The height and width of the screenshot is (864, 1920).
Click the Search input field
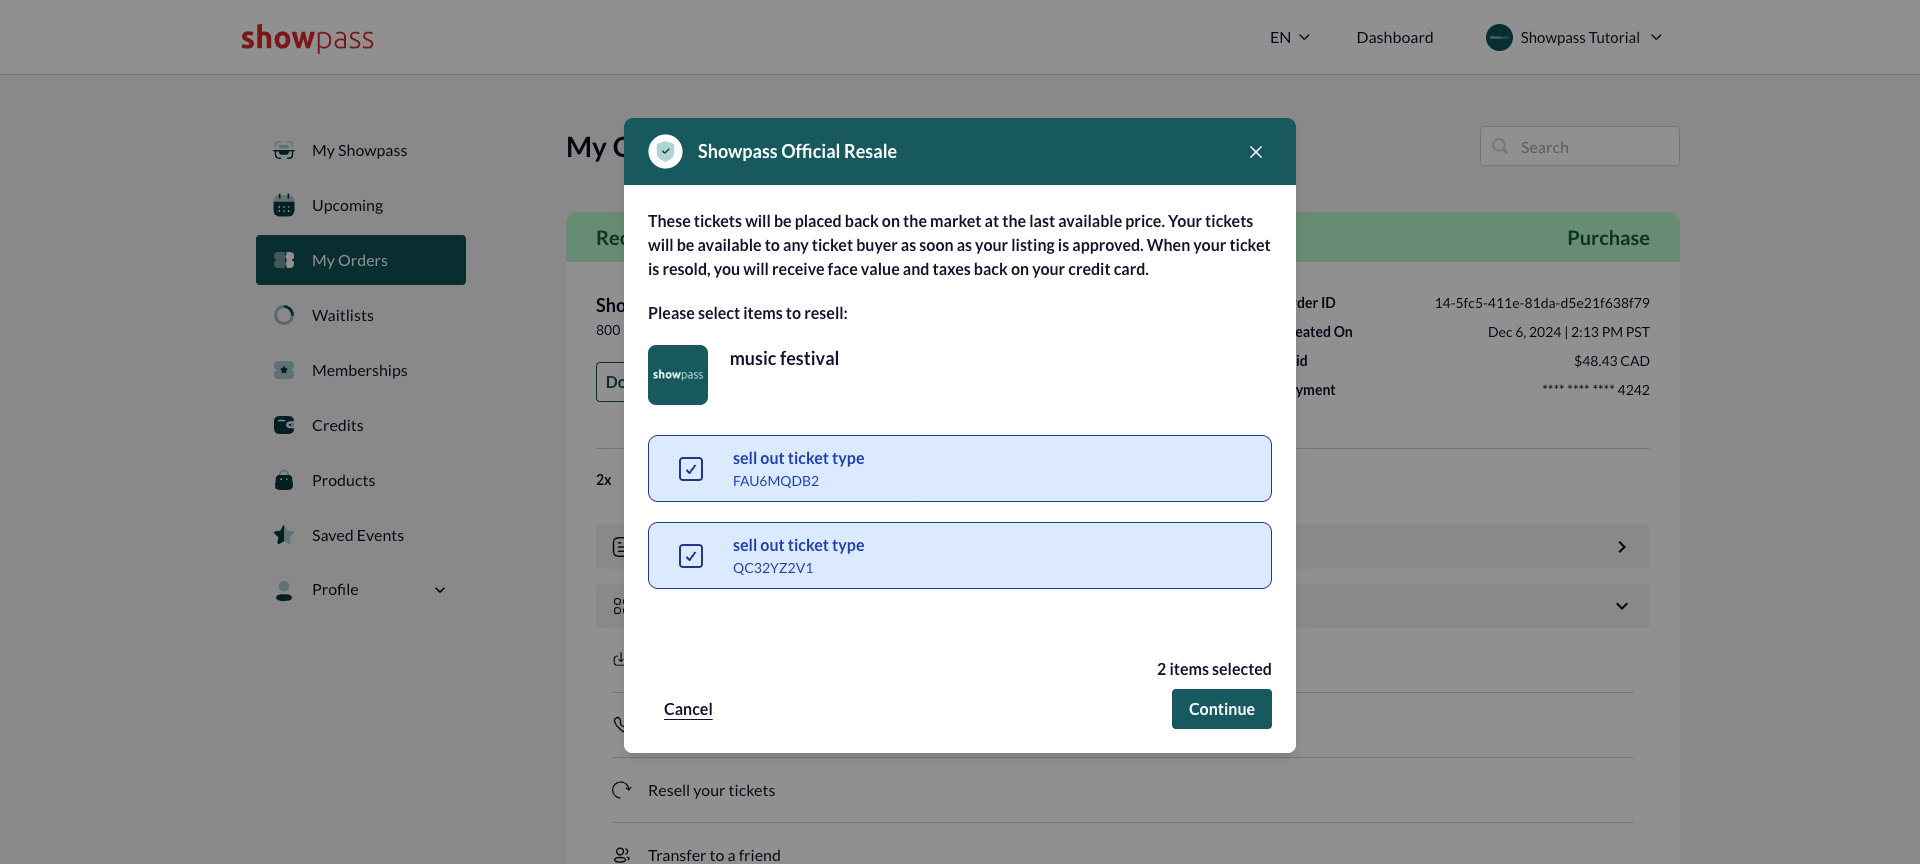click(1579, 146)
